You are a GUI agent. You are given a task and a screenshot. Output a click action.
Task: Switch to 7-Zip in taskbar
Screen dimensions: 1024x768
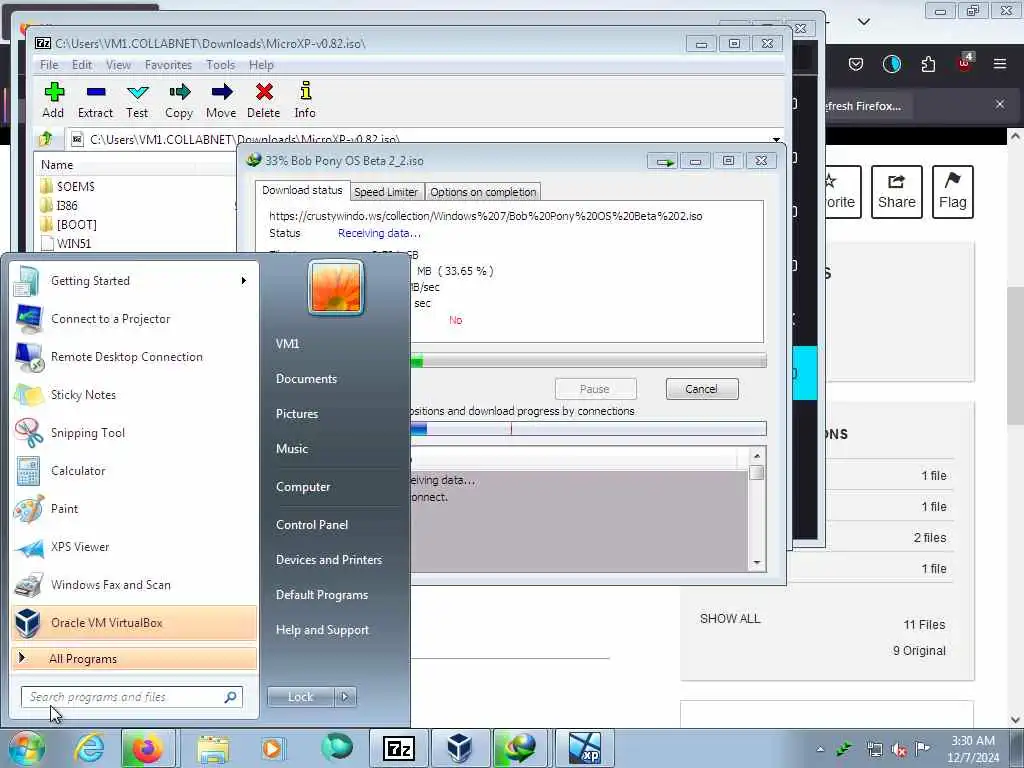(x=399, y=748)
